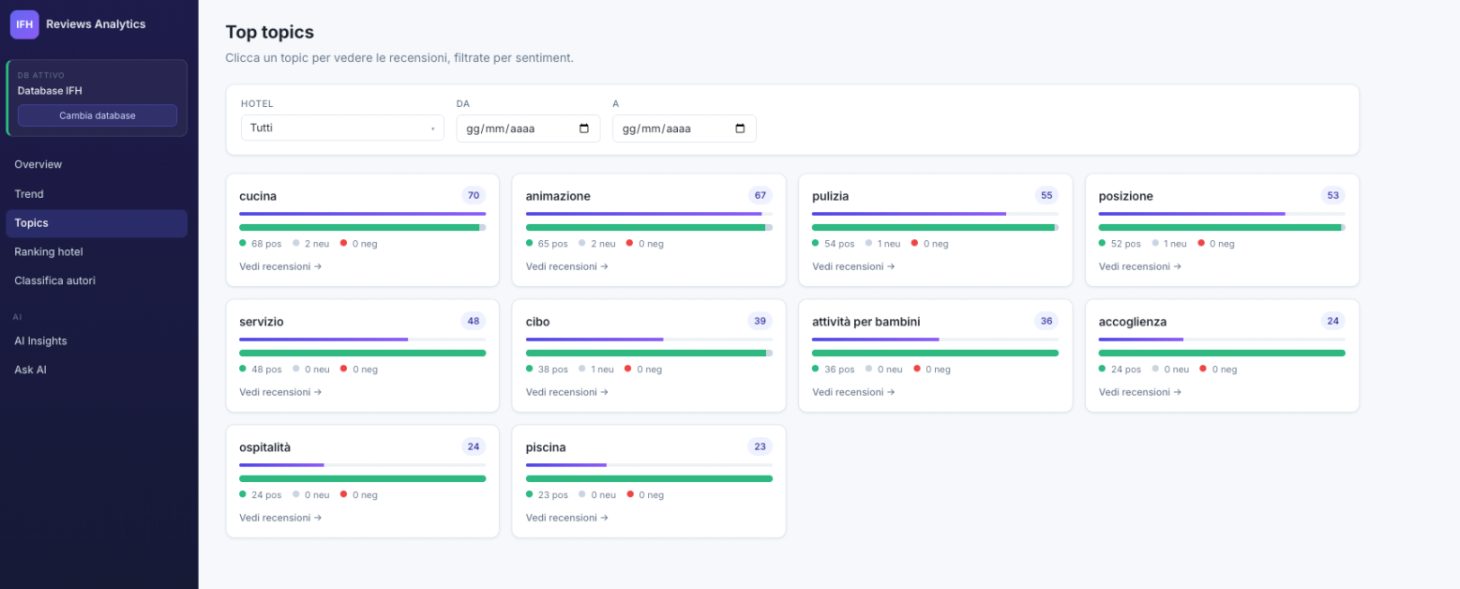The height and width of the screenshot is (589, 1460).
Task: Click the pulizia topic title
Action: [x=830, y=196]
